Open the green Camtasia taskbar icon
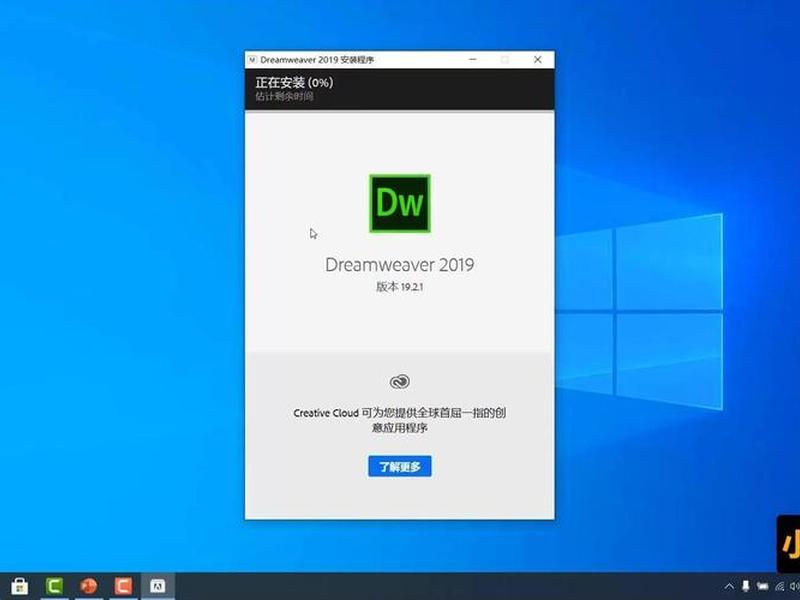Image resolution: width=800 pixels, height=600 pixels. click(x=54, y=586)
